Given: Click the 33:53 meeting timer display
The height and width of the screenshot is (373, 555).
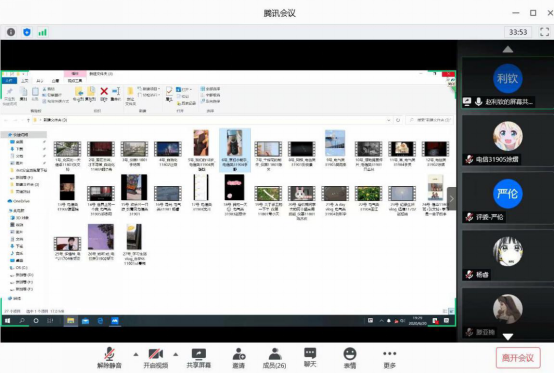Looking at the screenshot, I should pyautogui.click(x=518, y=32).
